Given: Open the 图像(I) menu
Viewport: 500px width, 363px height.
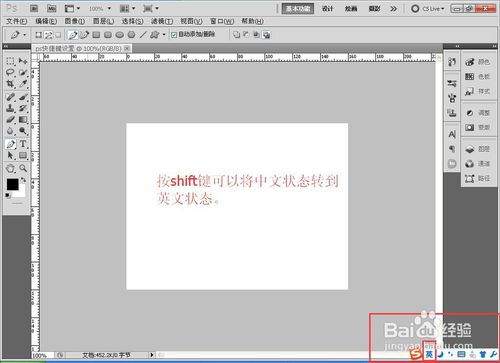Looking at the screenshot, I should (74, 21).
